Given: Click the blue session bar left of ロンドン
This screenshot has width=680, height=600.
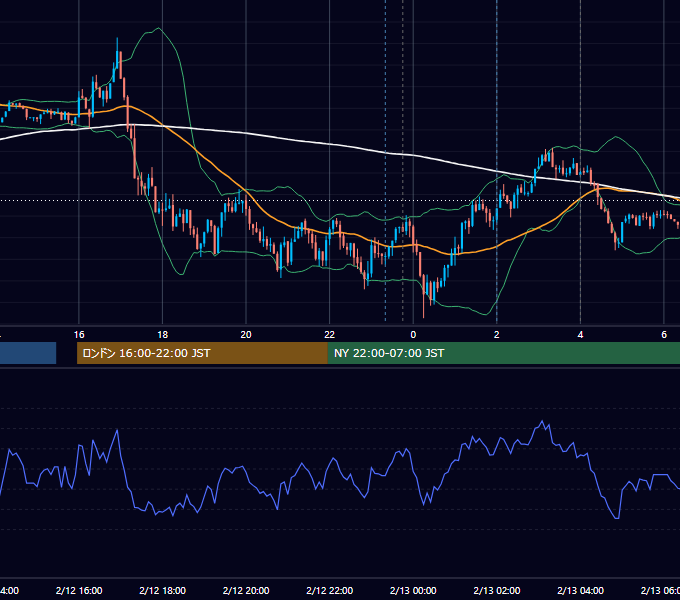Looking at the screenshot, I should [28, 353].
